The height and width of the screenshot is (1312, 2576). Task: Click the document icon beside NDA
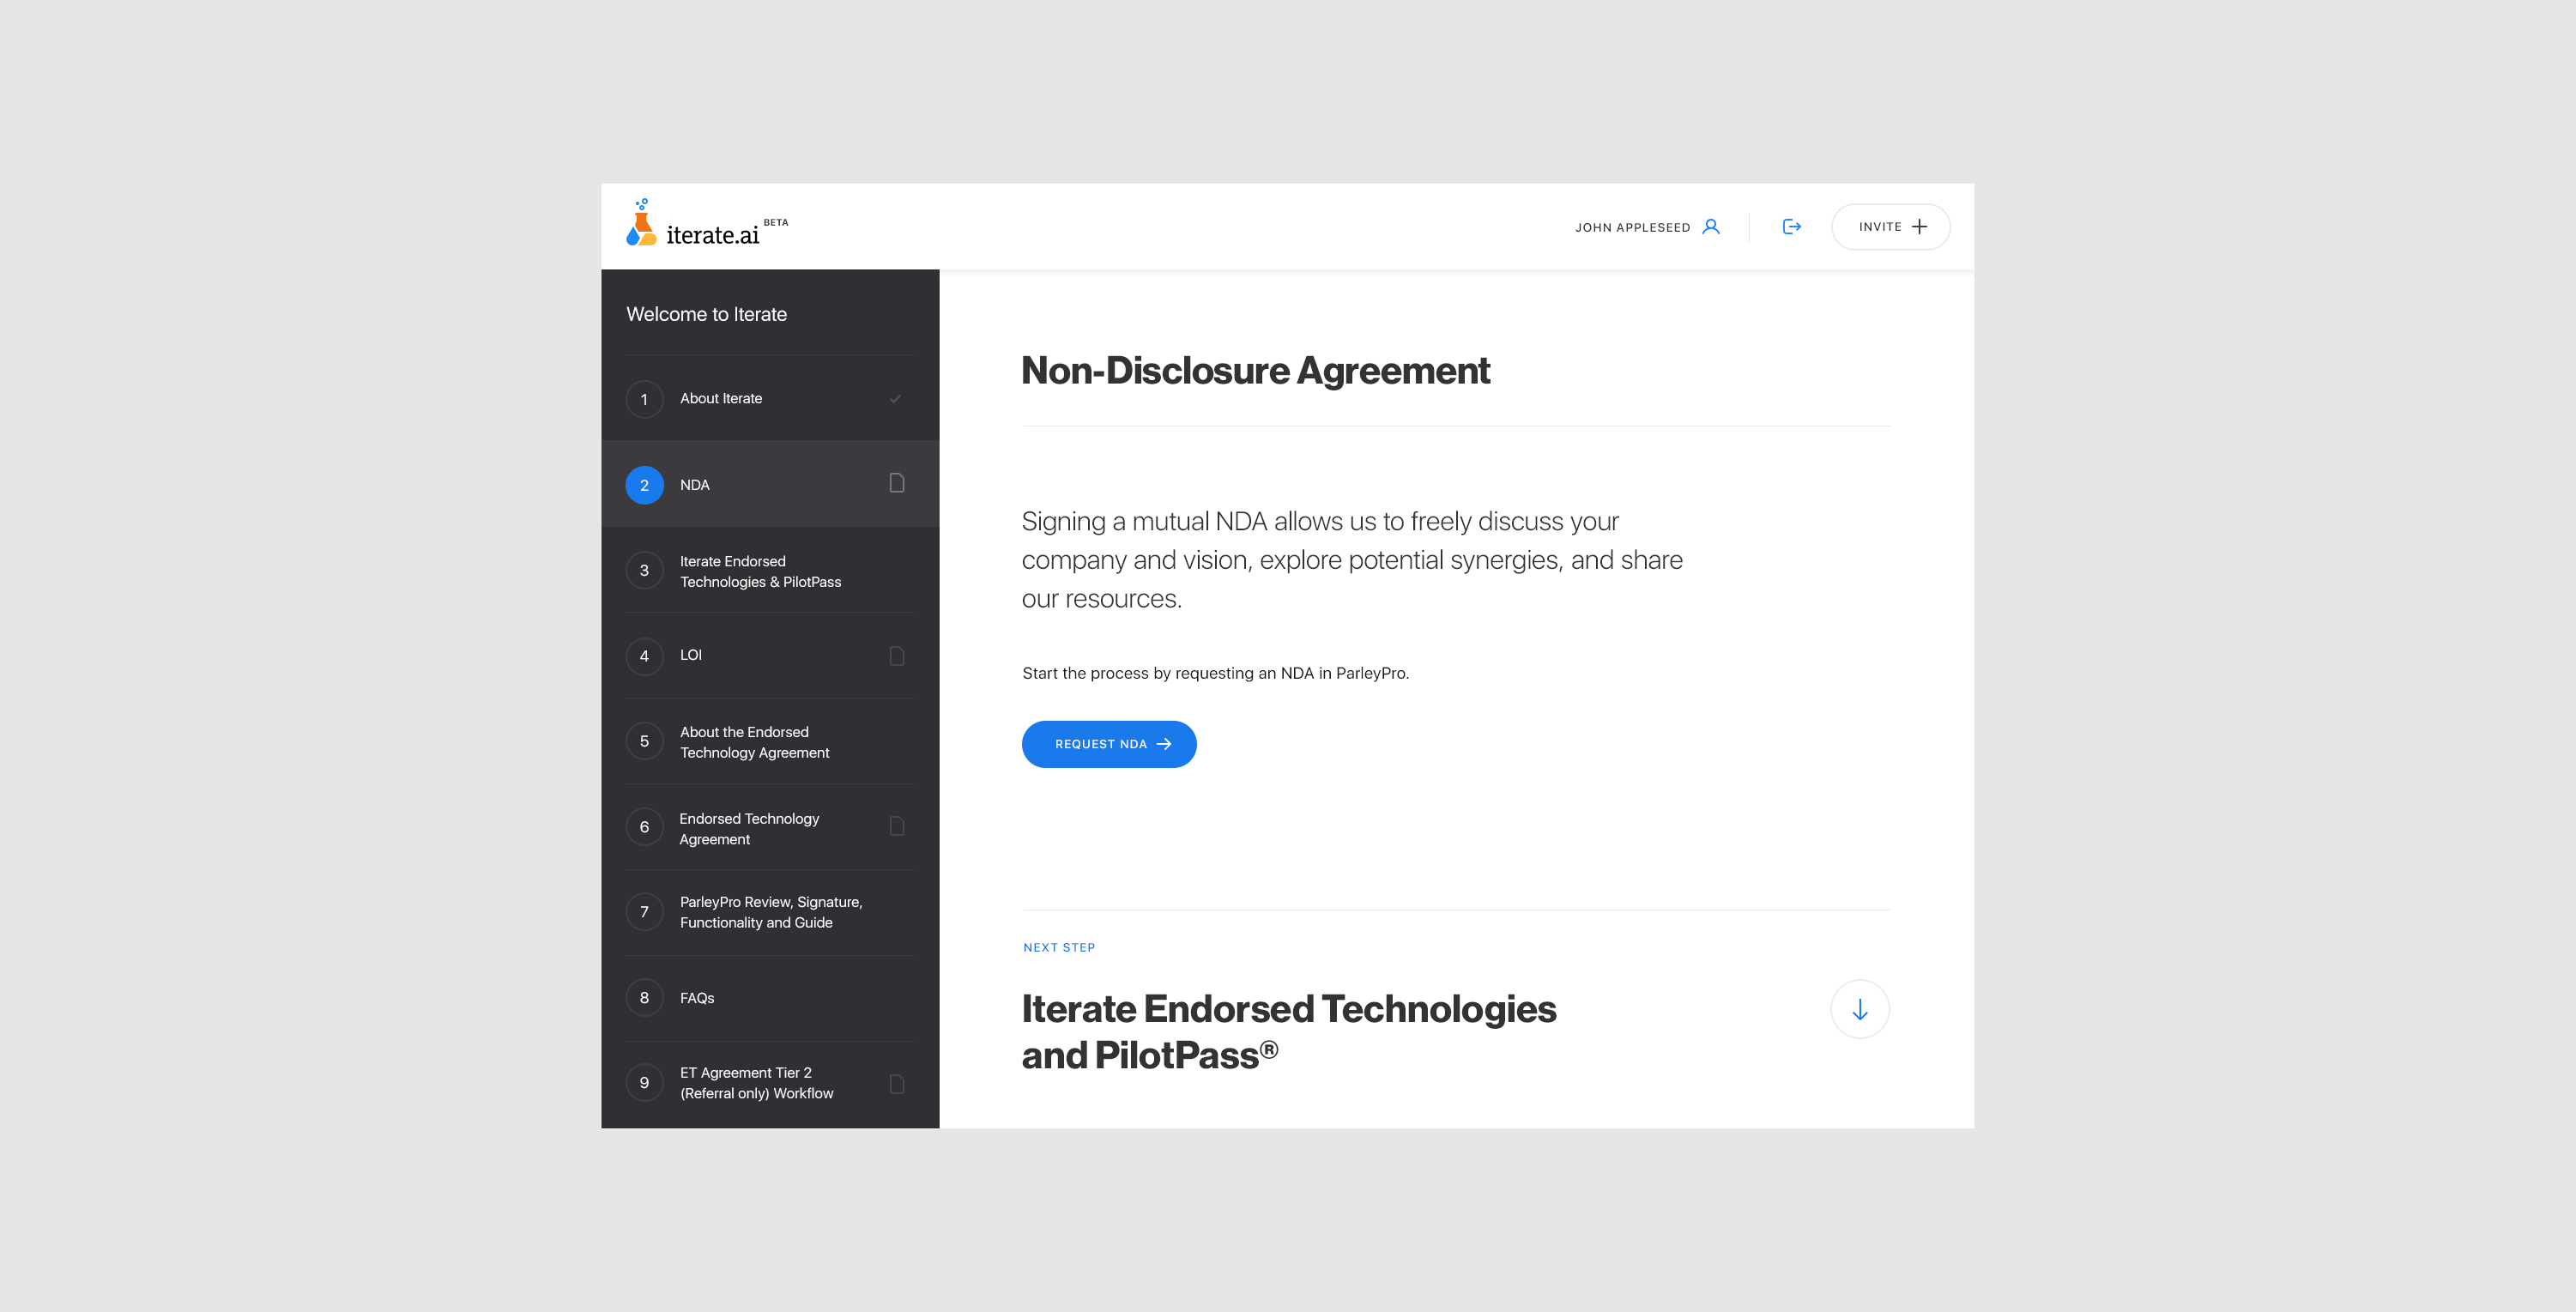pyautogui.click(x=896, y=484)
